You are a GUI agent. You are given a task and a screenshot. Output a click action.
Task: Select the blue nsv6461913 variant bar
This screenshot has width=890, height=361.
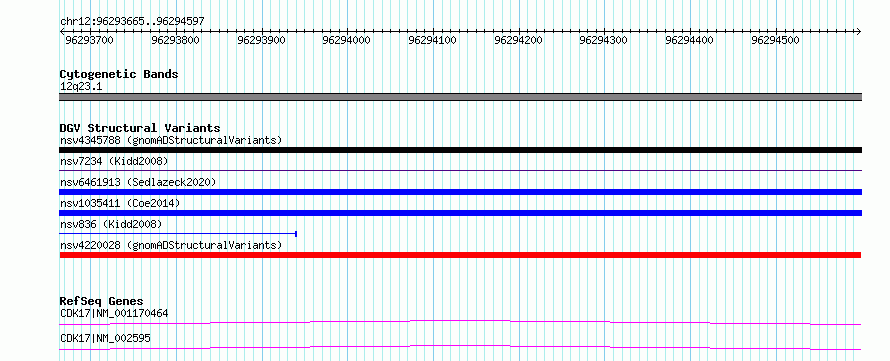(x=460, y=192)
